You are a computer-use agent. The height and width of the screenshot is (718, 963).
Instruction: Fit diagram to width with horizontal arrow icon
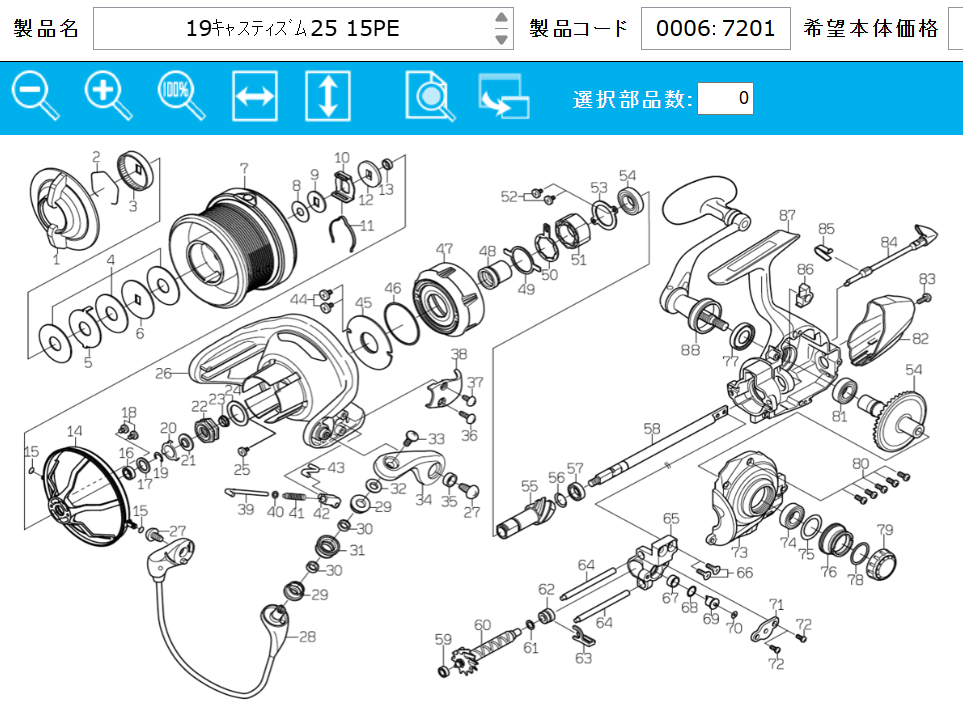tap(255, 96)
